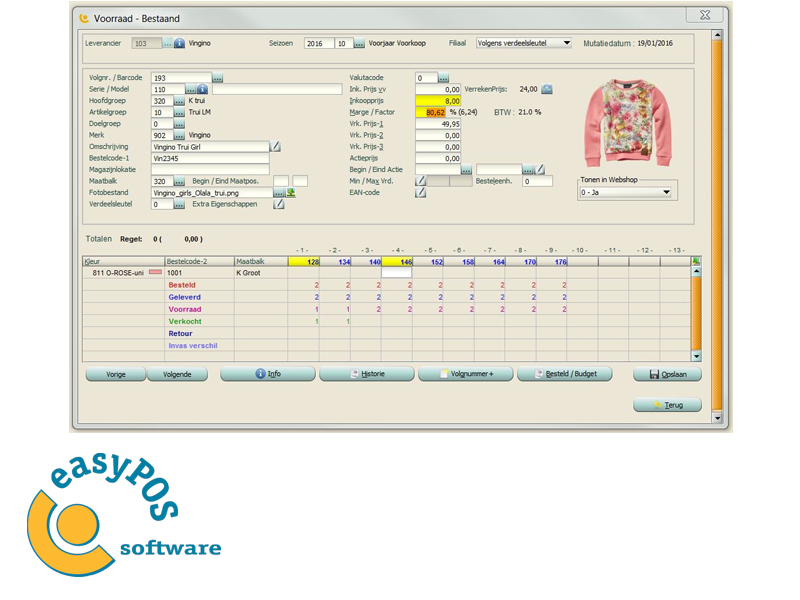Open Besteld / Budget button
Image resolution: width=800 pixels, height=600 pixels.
point(565,373)
